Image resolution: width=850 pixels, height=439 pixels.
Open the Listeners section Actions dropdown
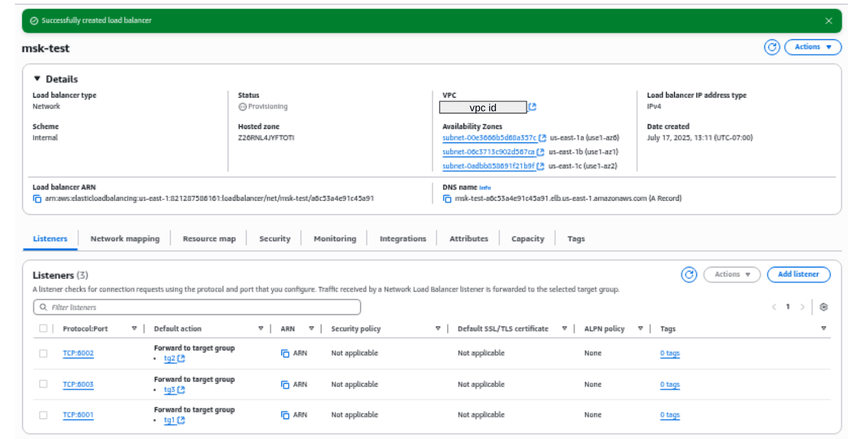click(731, 274)
